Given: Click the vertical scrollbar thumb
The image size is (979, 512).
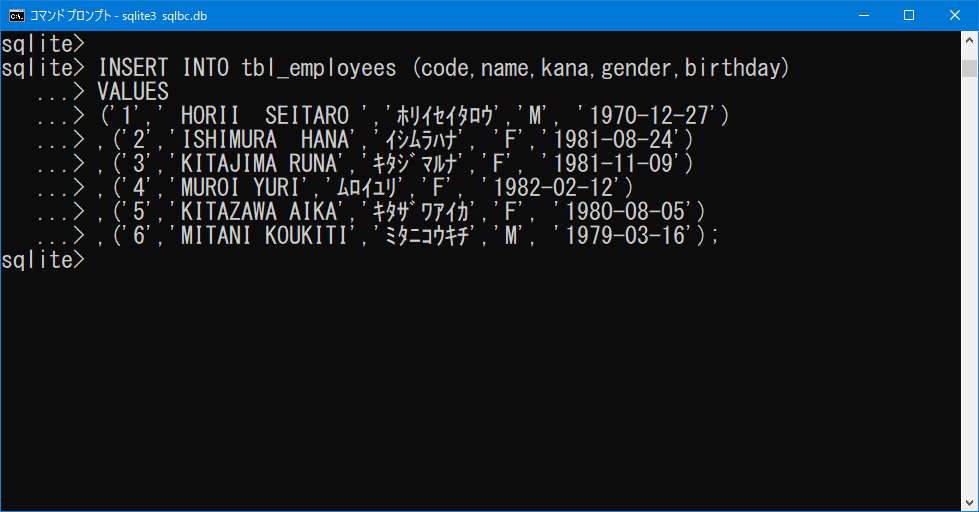Looking at the screenshot, I should click(969, 68).
